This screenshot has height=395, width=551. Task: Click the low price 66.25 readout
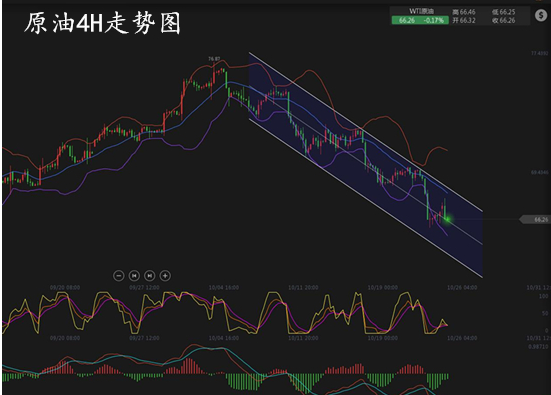(x=504, y=12)
